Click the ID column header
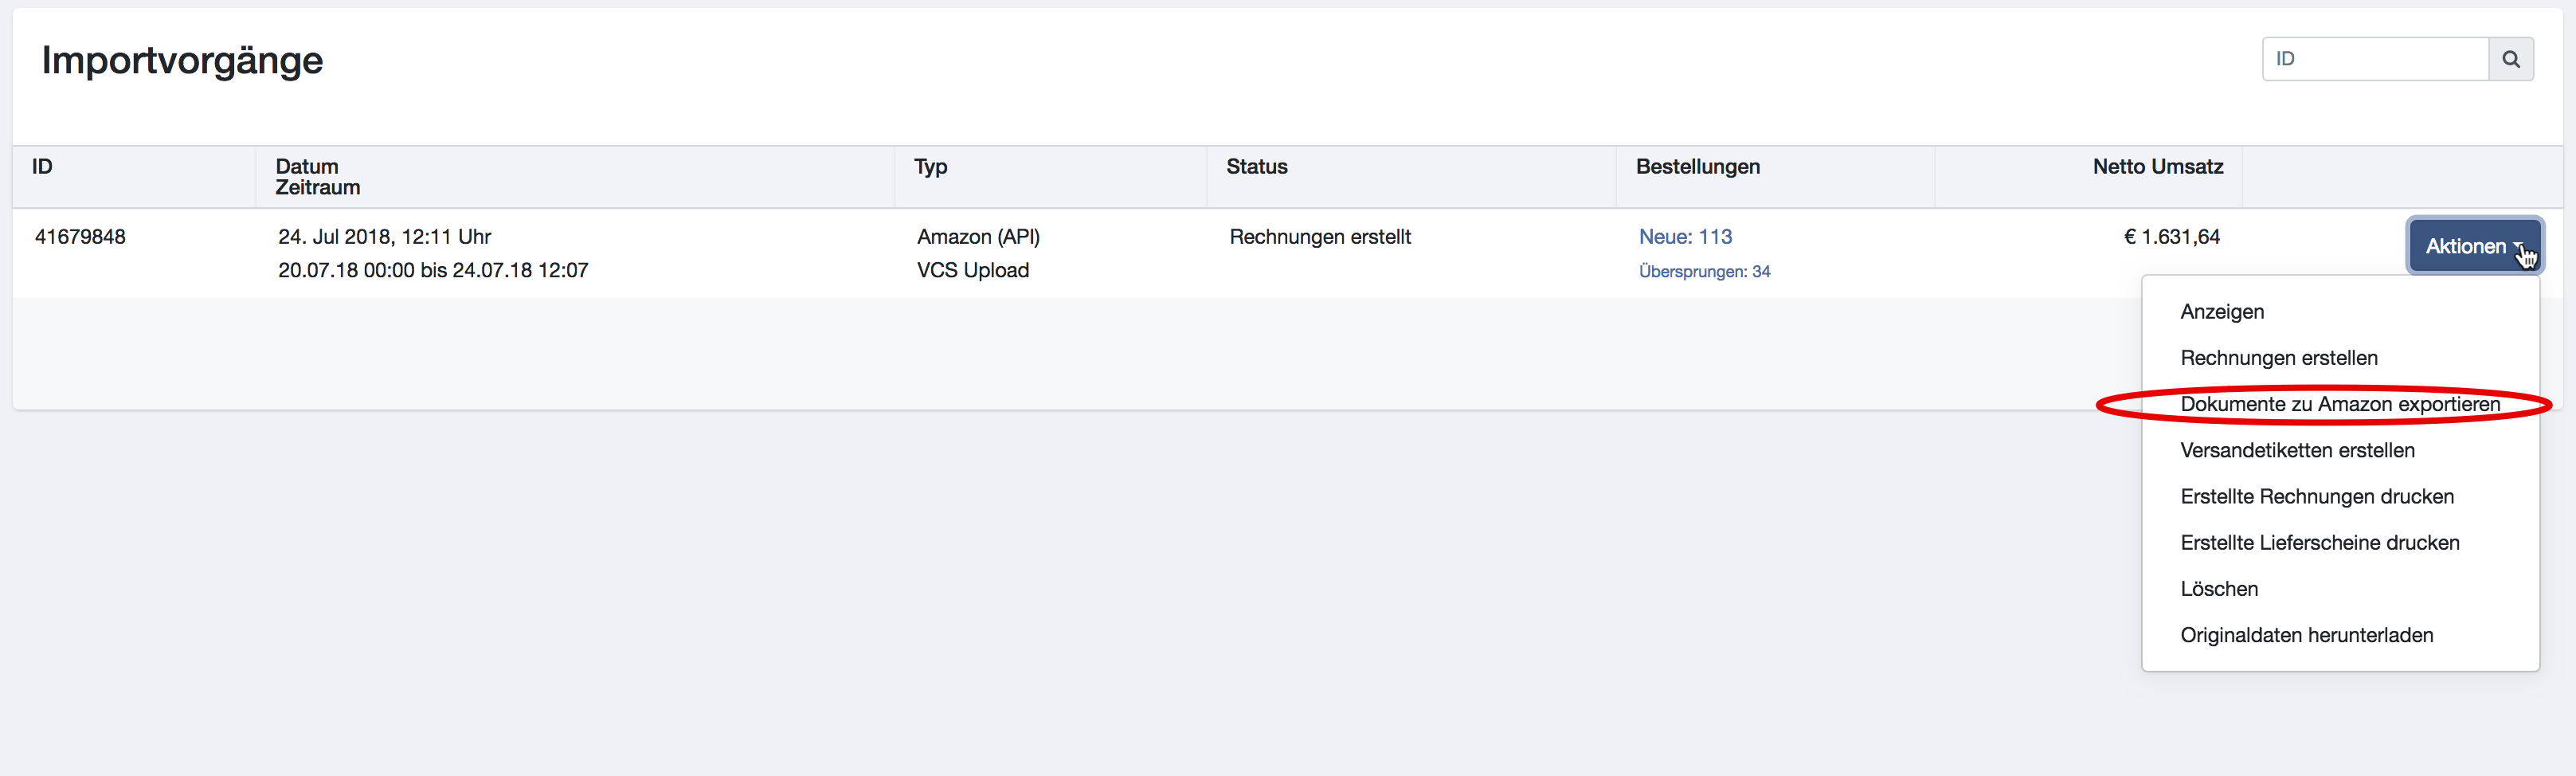The image size is (2576, 776). [42, 167]
